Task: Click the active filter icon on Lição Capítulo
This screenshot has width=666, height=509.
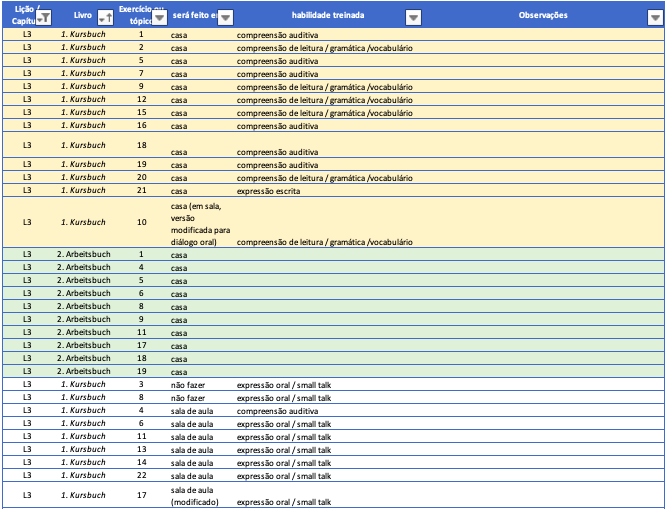Action: (x=43, y=18)
